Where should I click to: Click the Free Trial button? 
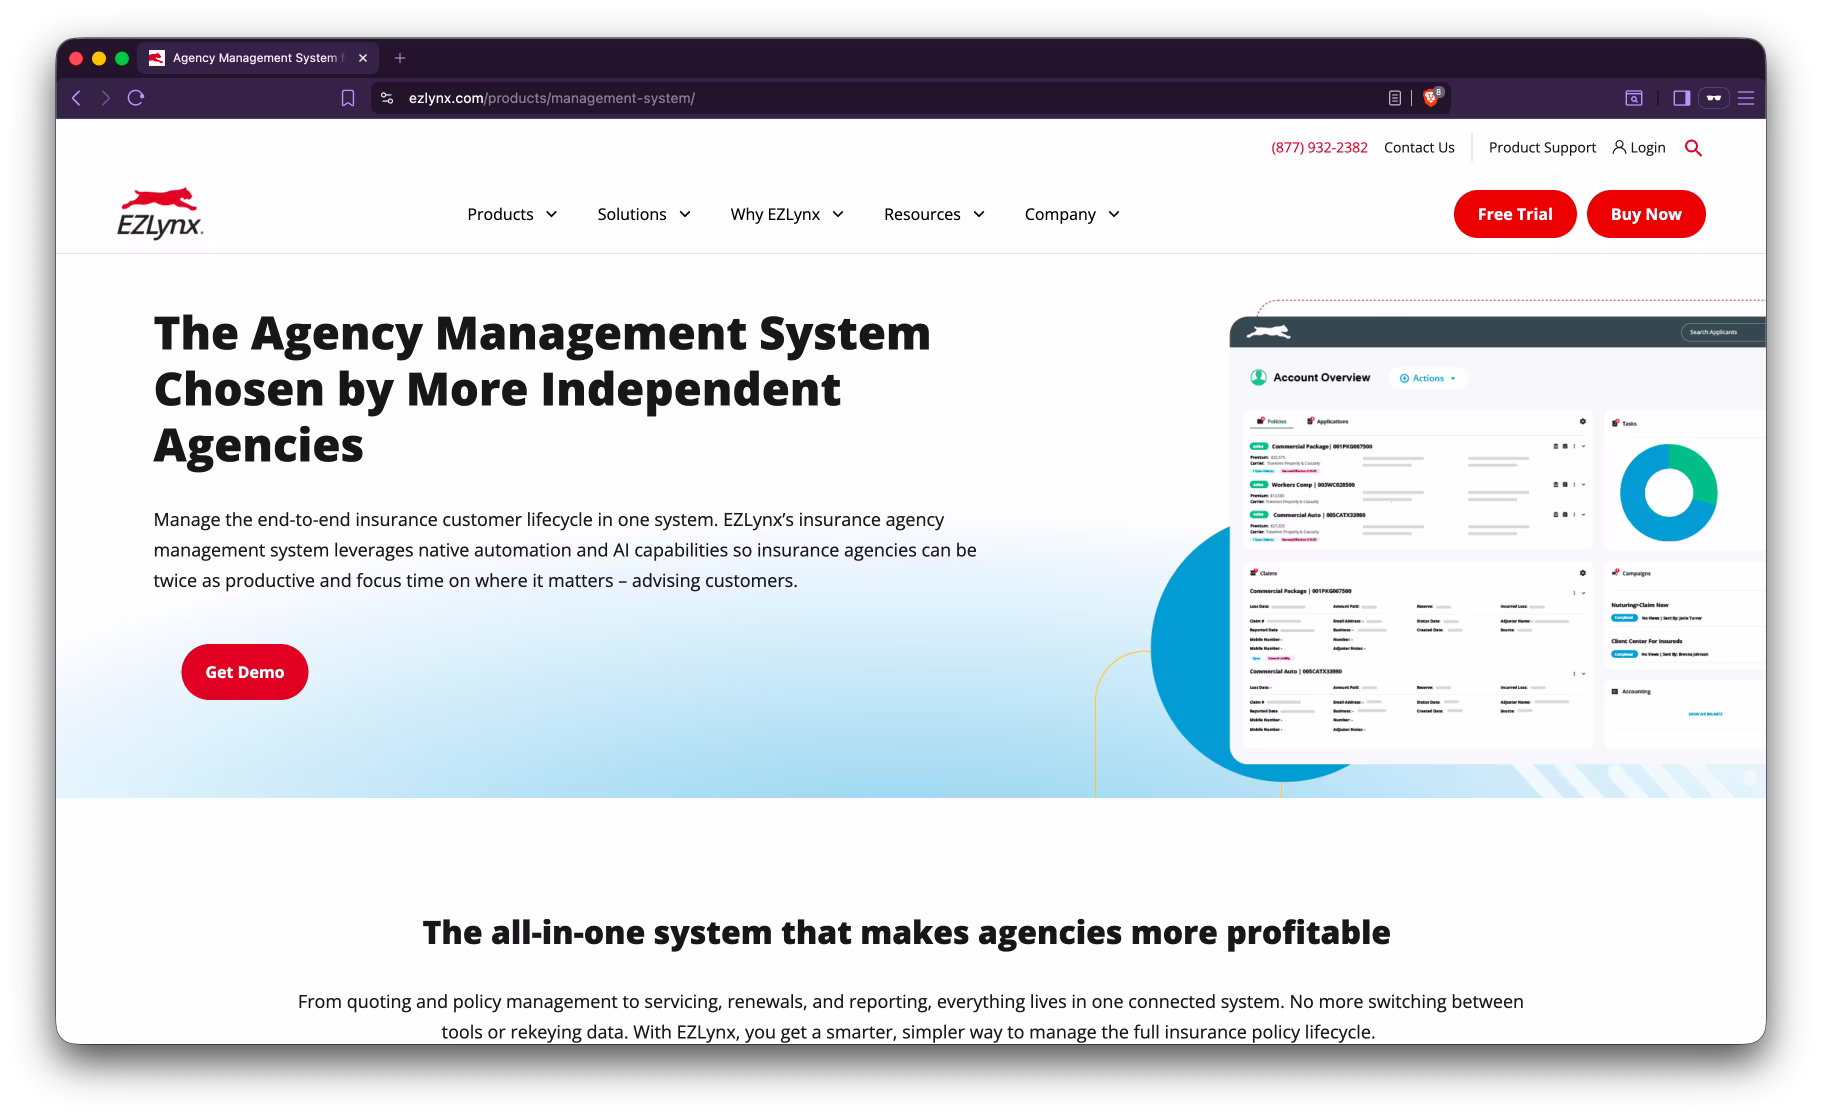click(1515, 214)
